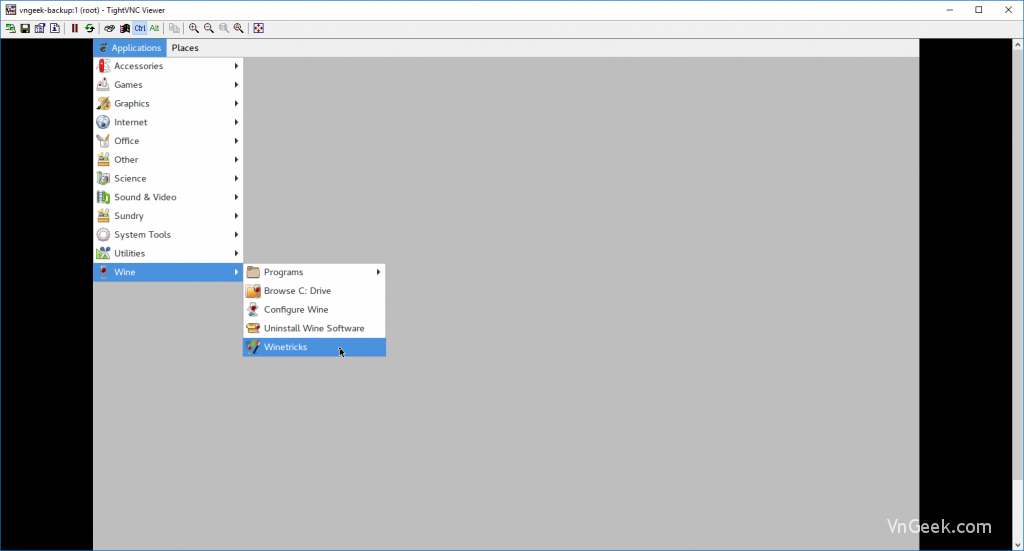1024x551 pixels.
Task: Open the Accessories submenu
Action: point(168,66)
